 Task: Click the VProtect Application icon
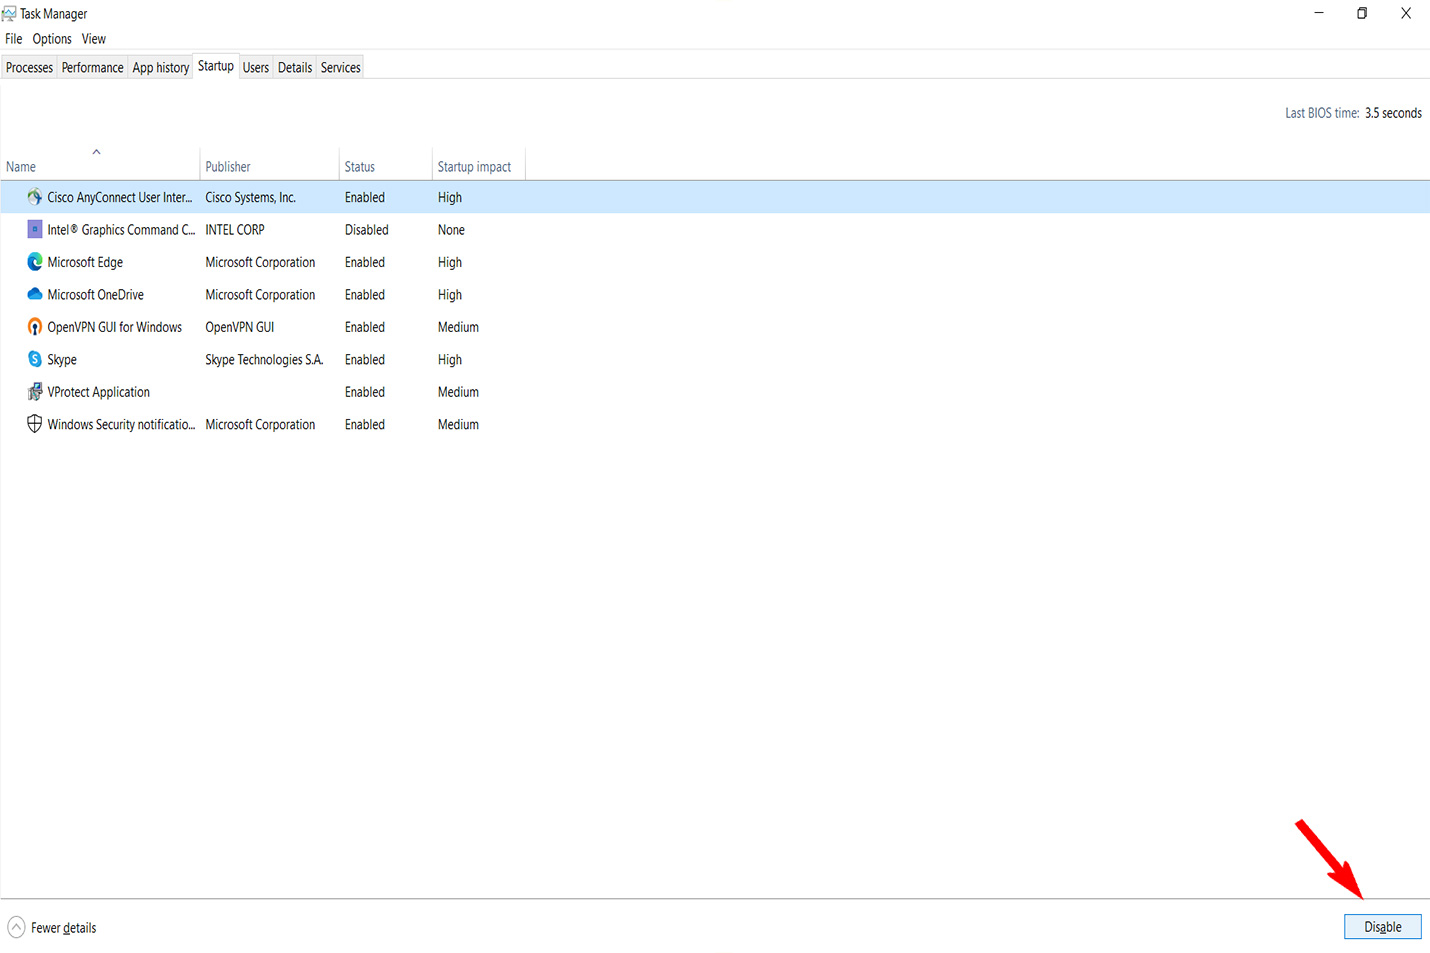click(35, 392)
